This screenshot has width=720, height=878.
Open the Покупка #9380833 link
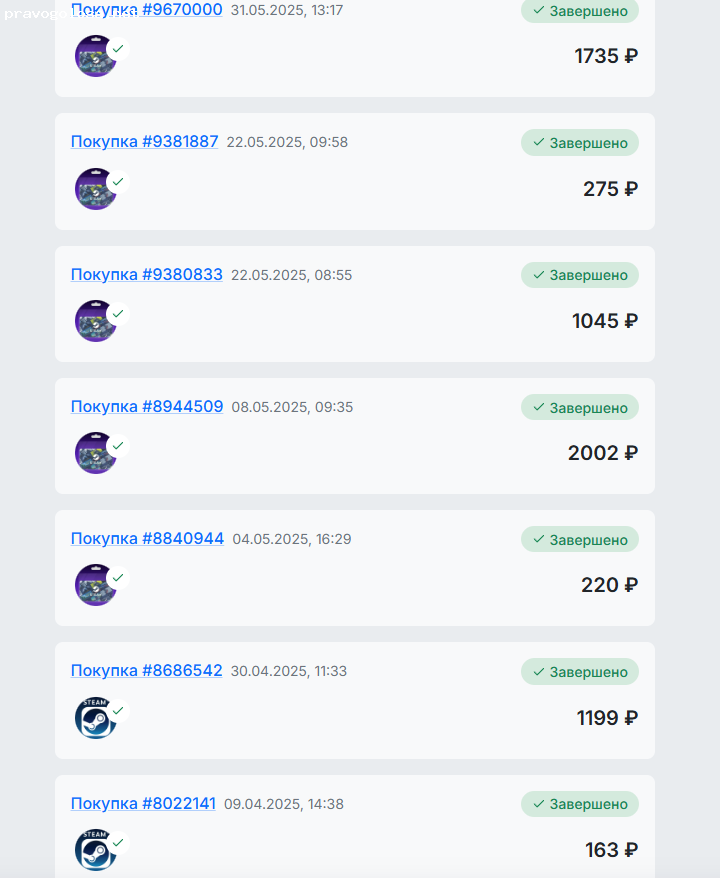click(x=146, y=274)
